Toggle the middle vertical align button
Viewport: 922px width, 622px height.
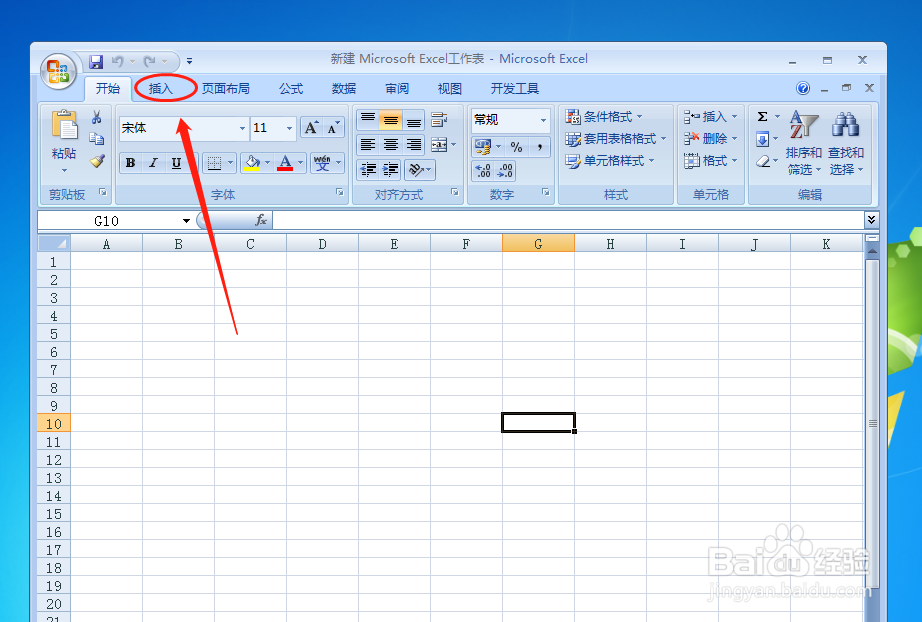(x=390, y=119)
